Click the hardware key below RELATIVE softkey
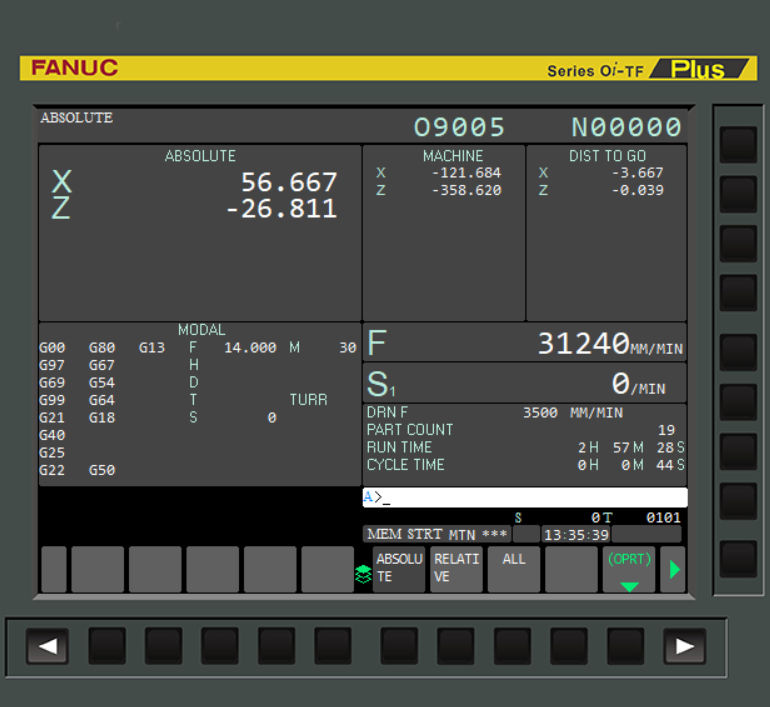The height and width of the screenshot is (707, 770). click(x=456, y=646)
